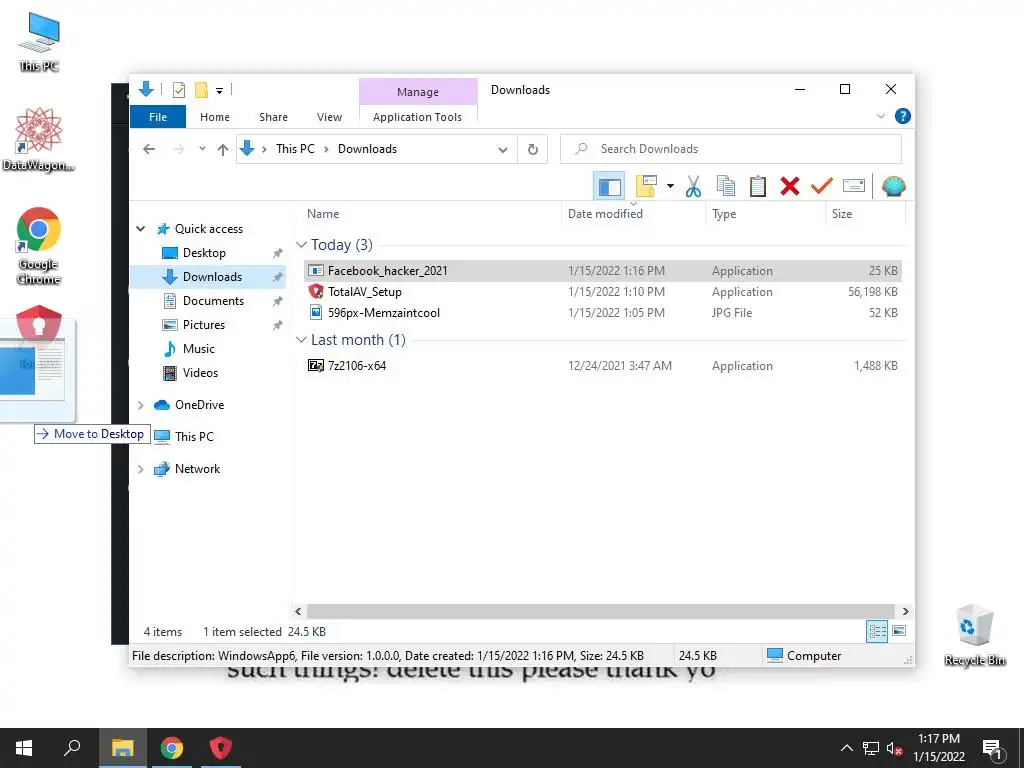This screenshot has width=1024, height=768.
Task: Select 7z2106-x64 file
Action: point(603,366)
